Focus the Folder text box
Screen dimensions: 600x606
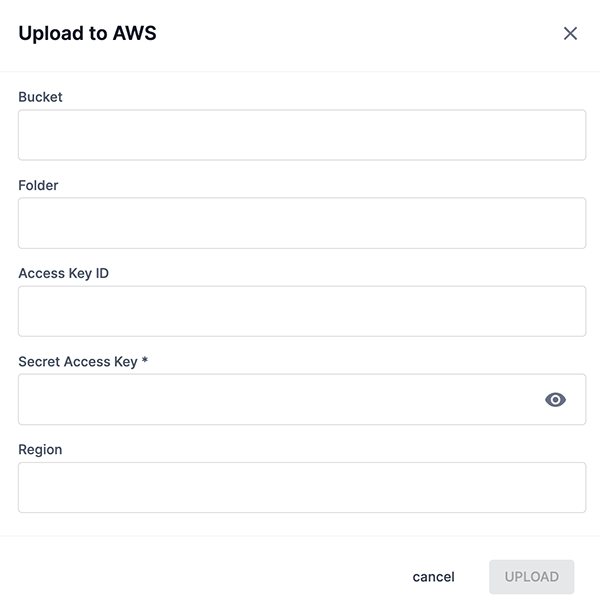[301, 223]
